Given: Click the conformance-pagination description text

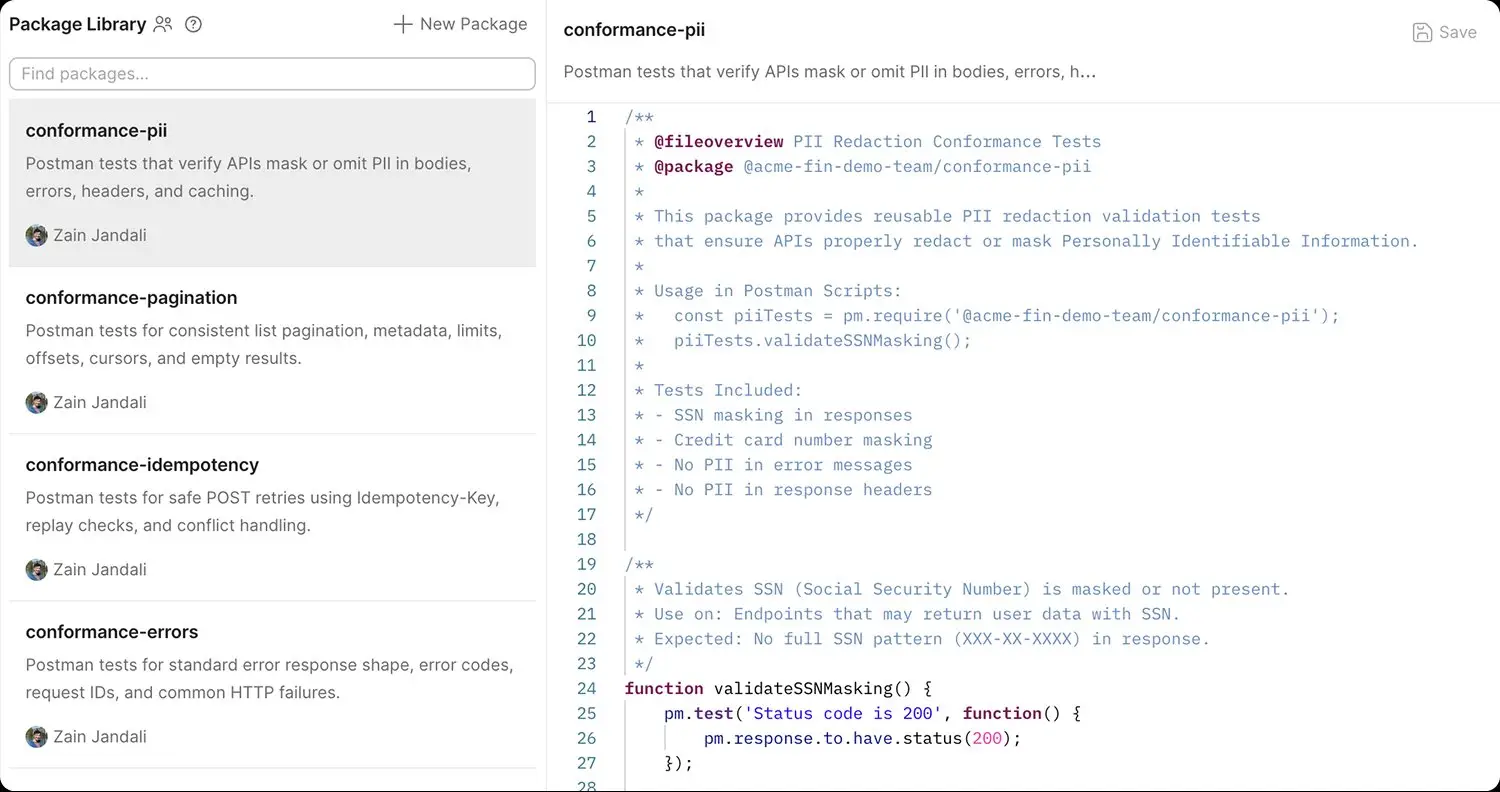Looking at the screenshot, I should (264, 344).
